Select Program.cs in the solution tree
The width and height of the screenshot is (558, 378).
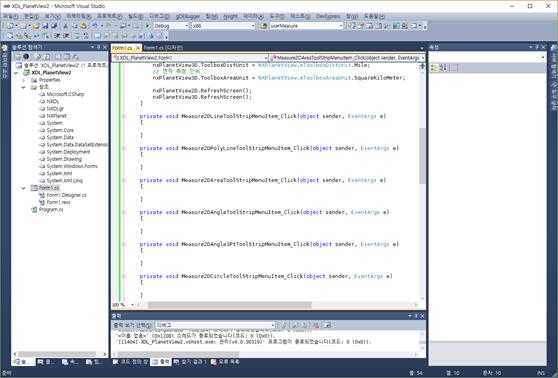pos(51,210)
